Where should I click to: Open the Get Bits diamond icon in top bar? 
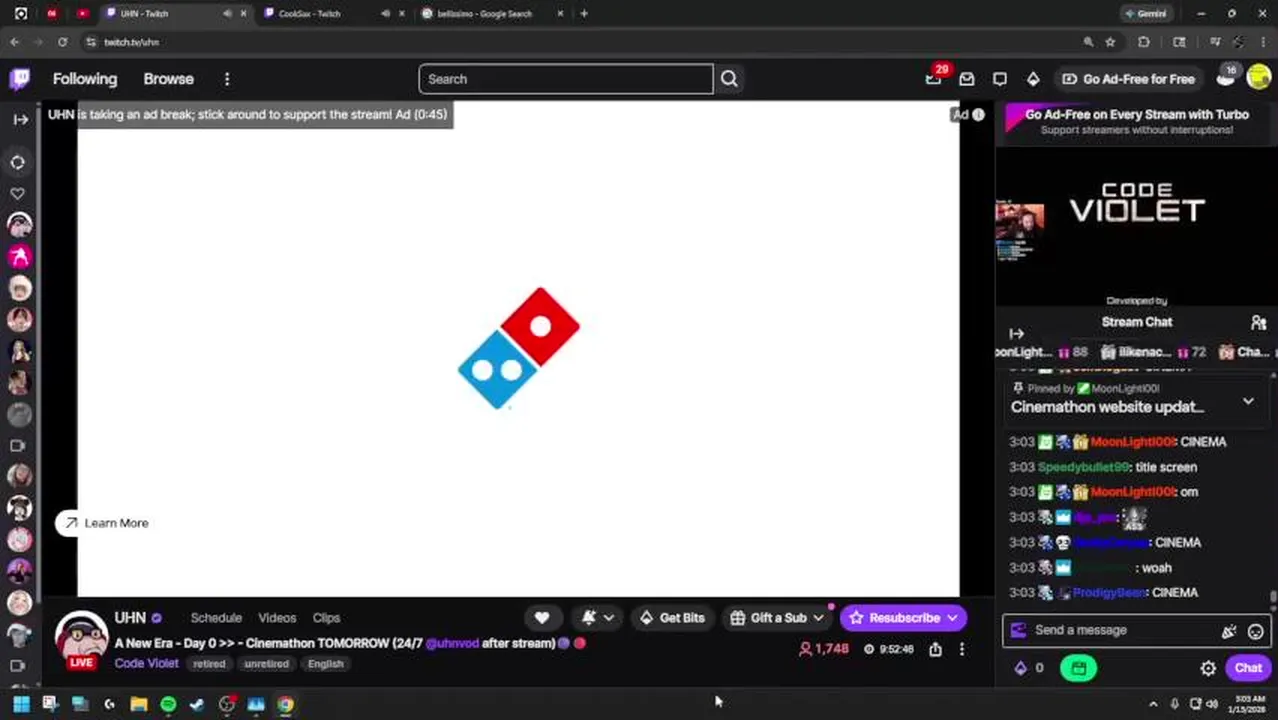1033,79
